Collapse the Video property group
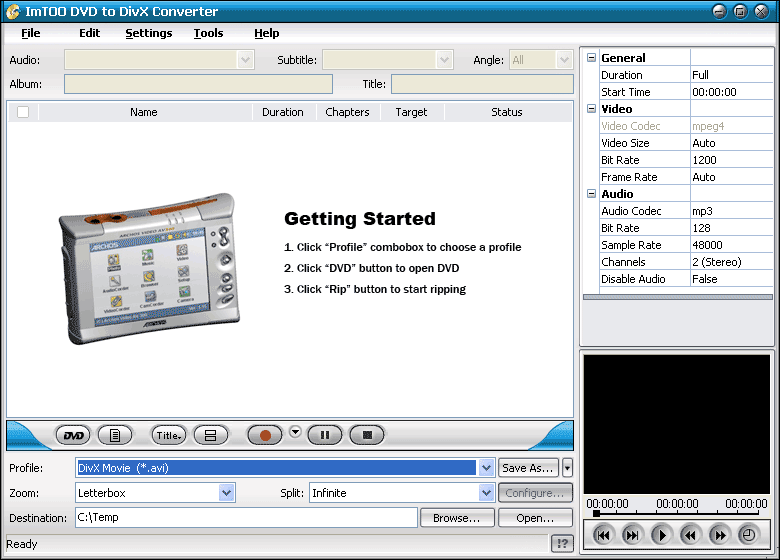 591,108
